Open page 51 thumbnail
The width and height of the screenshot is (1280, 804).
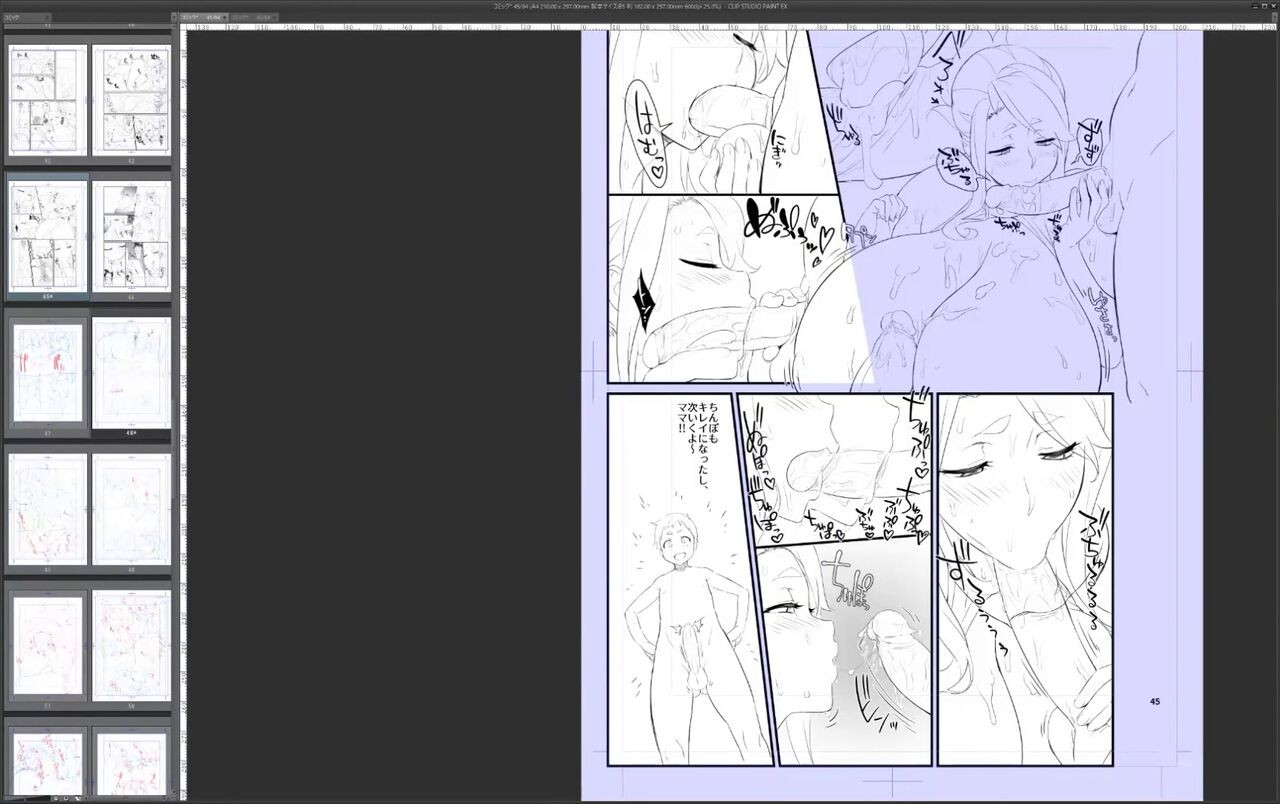(x=48, y=645)
